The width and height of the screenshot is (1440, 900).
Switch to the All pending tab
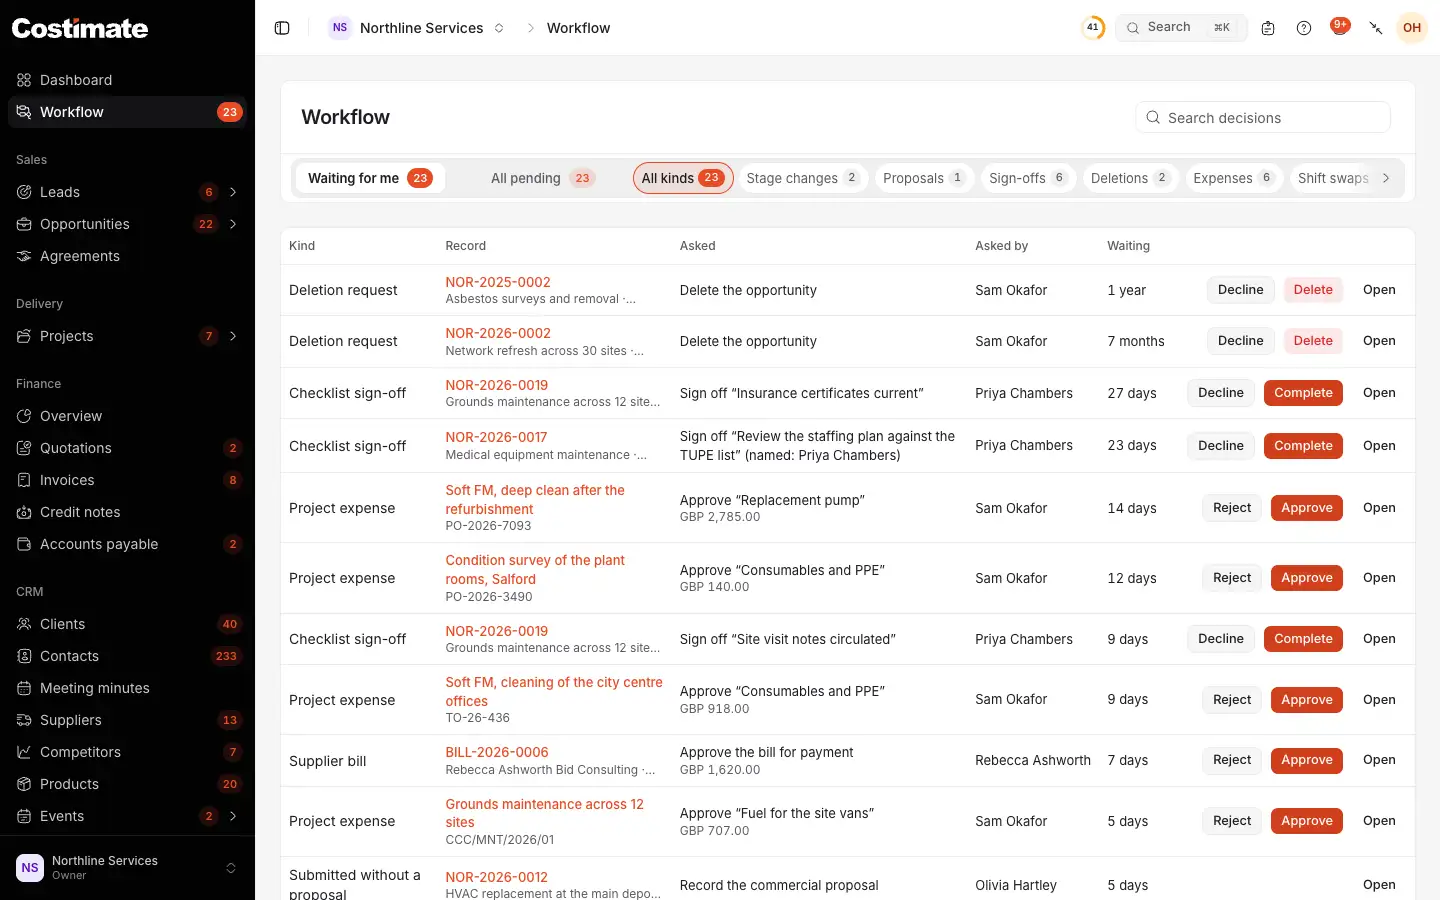[542, 178]
